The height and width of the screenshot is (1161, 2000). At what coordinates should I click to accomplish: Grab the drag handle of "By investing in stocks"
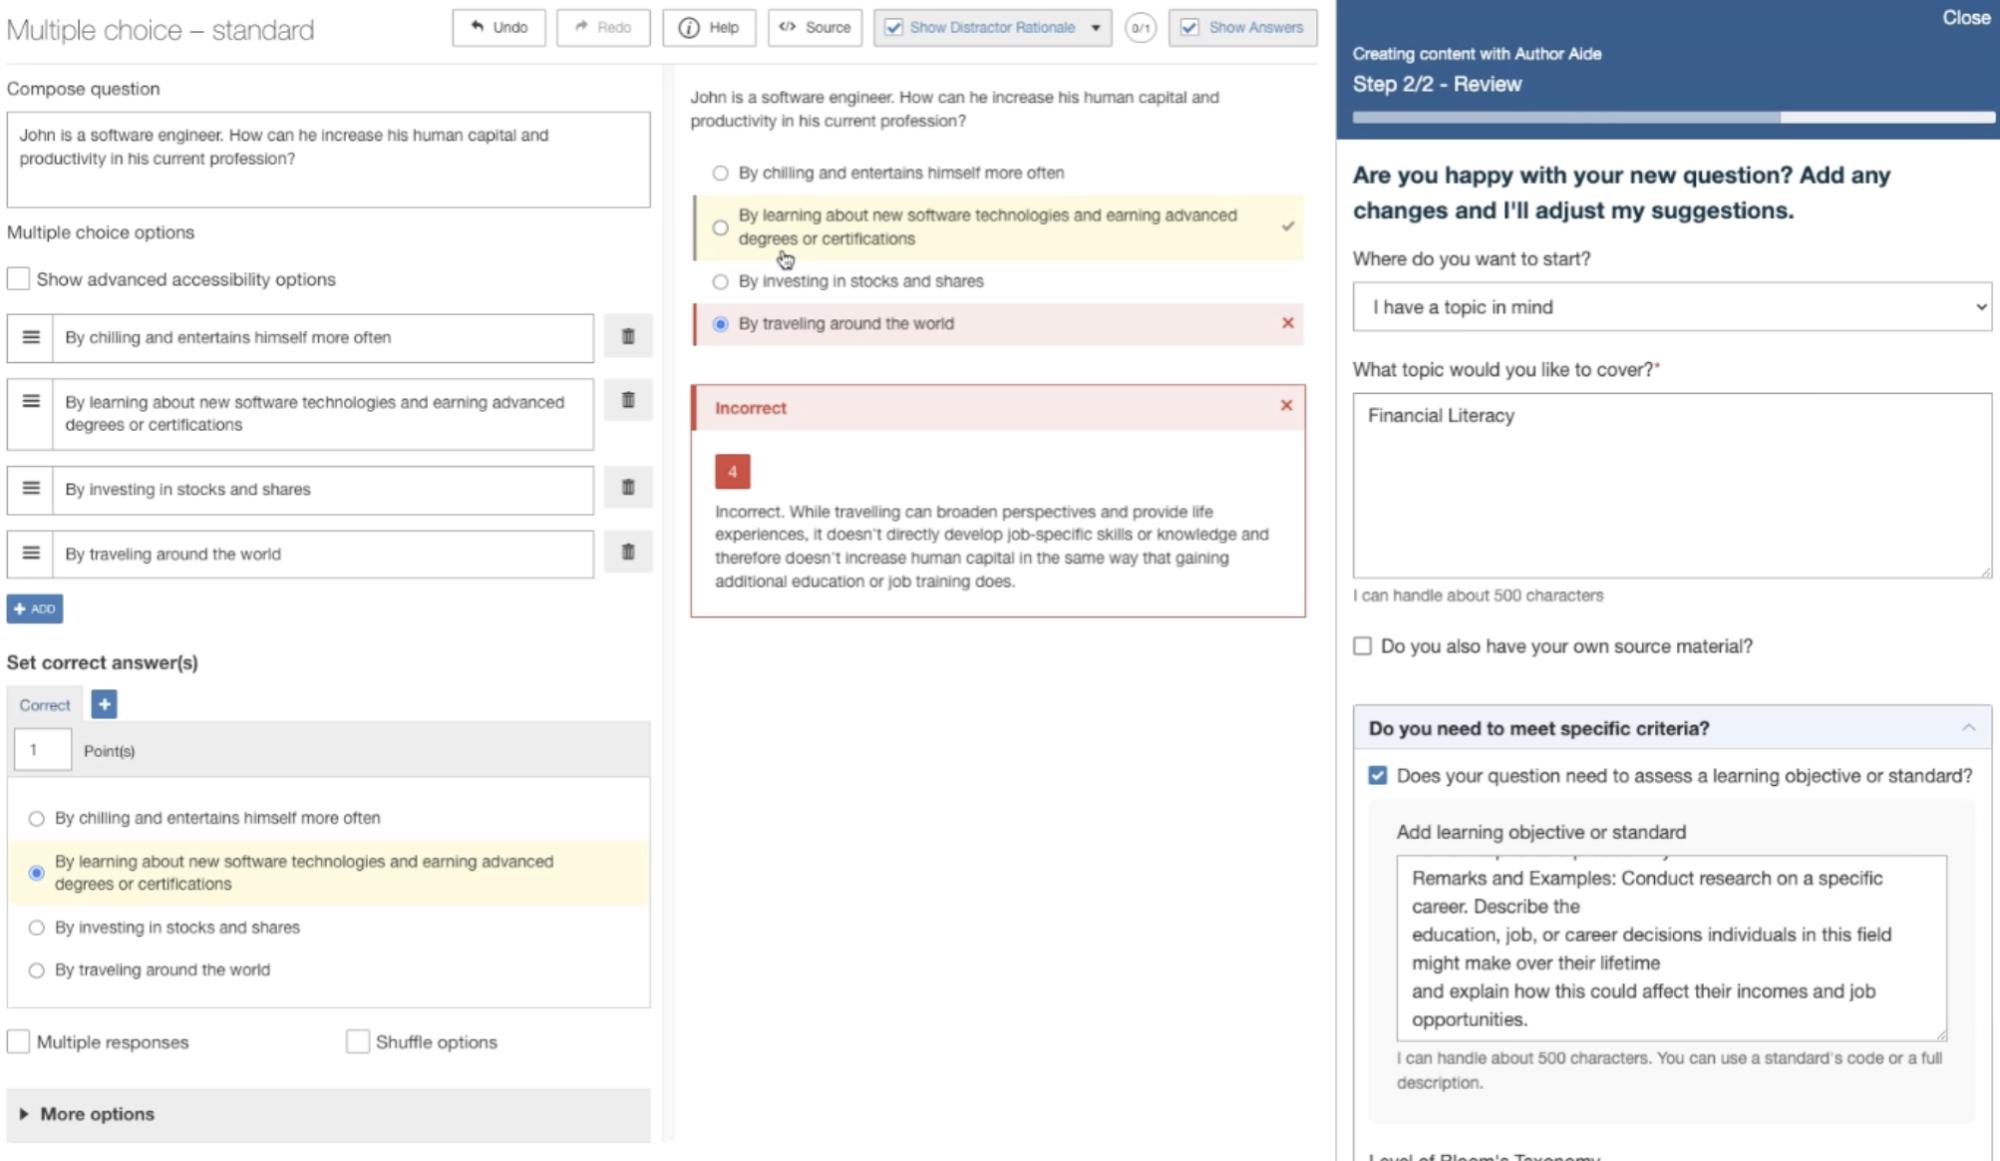click(x=29, y=489)
